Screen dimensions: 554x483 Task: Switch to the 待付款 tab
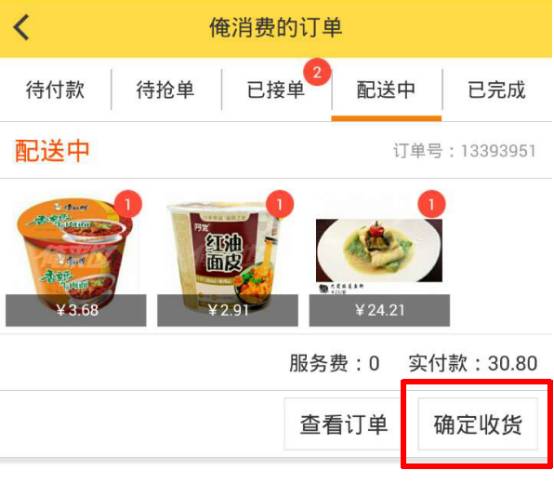55,90
